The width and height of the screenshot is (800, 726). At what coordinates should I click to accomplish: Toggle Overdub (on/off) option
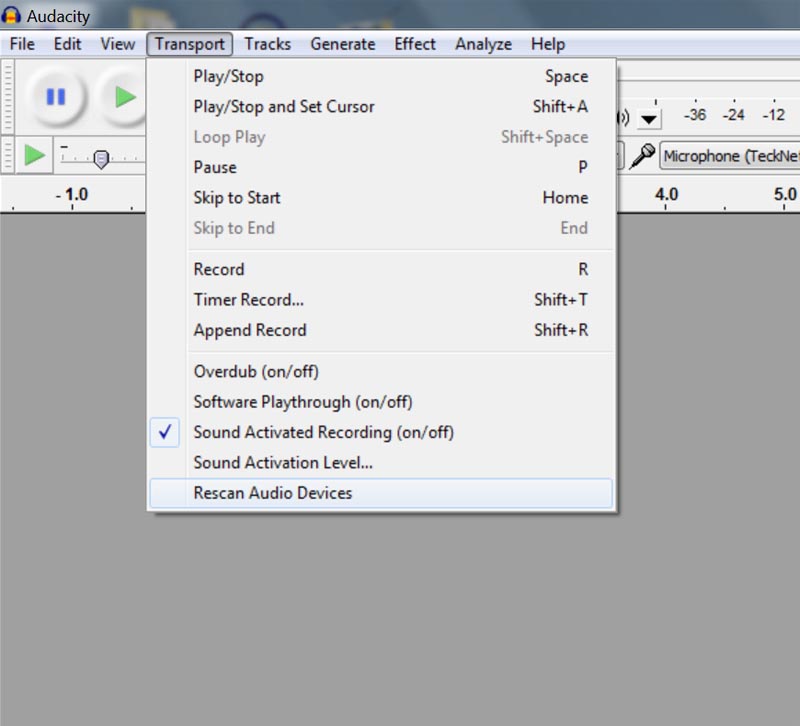(256, 371)
